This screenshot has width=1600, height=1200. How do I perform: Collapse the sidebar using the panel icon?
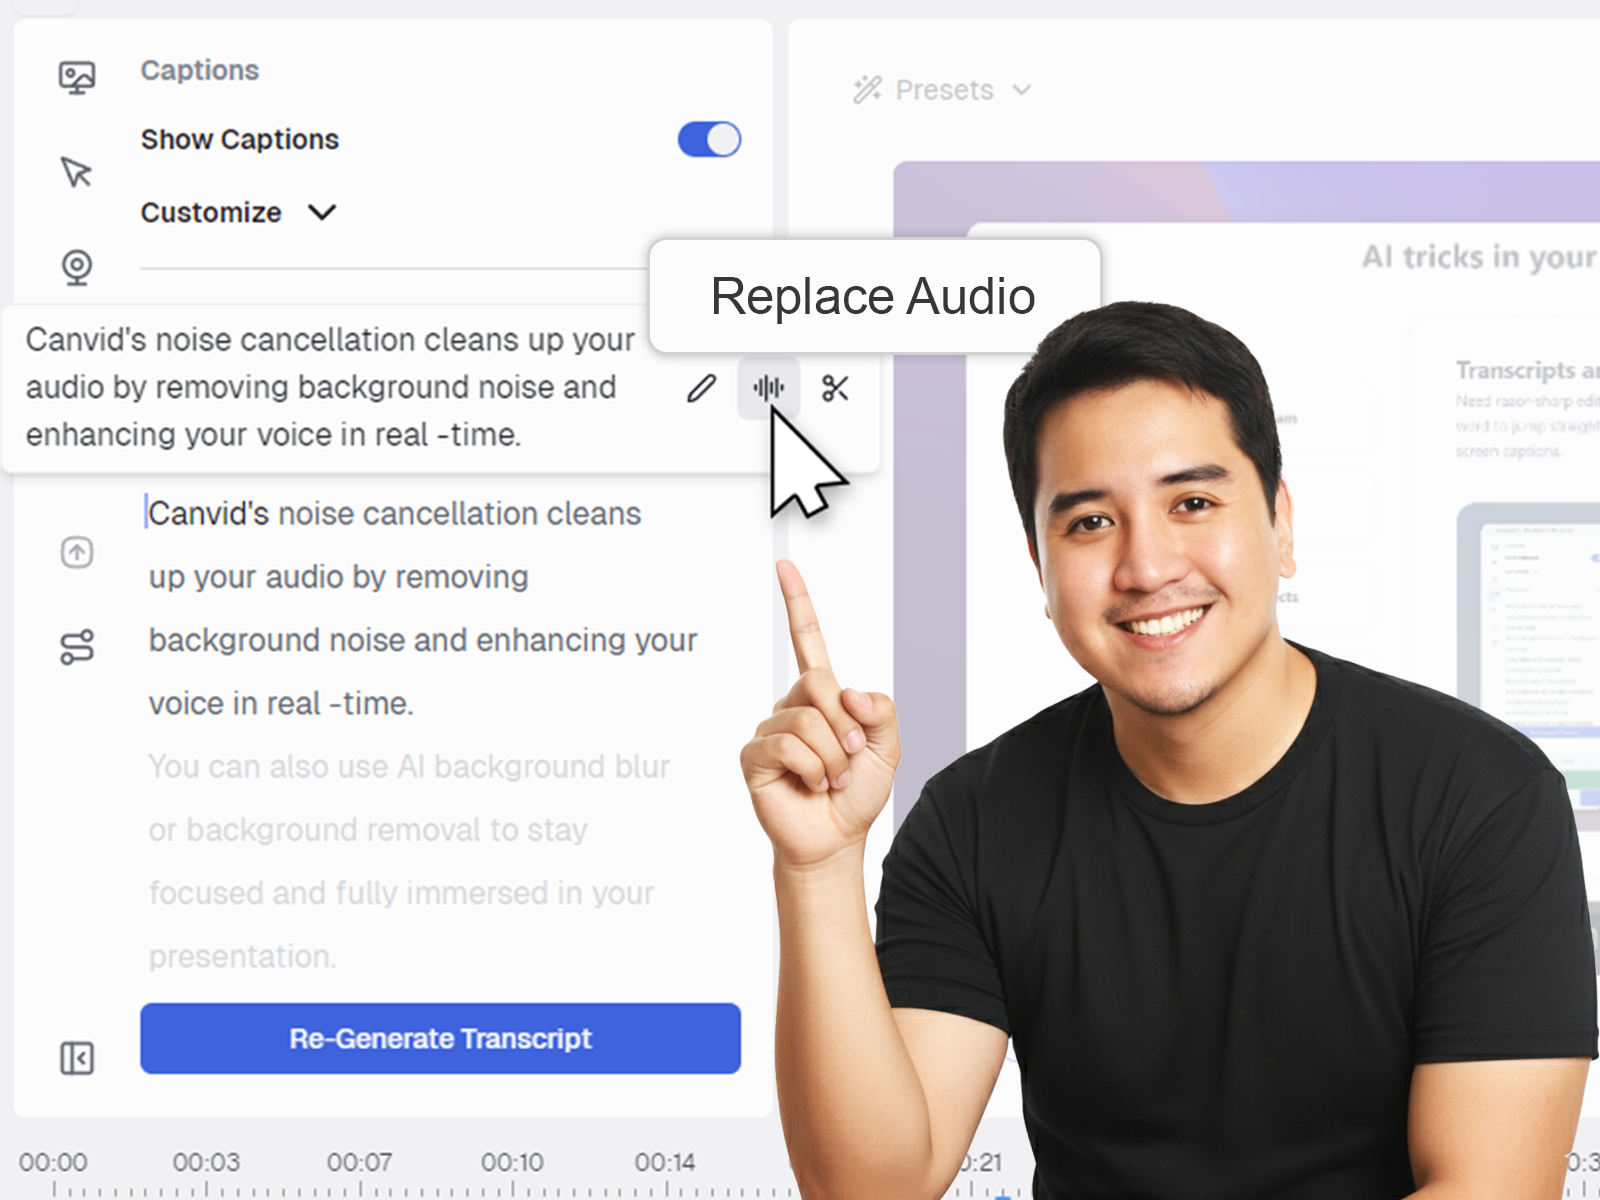[x=77, y=1058]
